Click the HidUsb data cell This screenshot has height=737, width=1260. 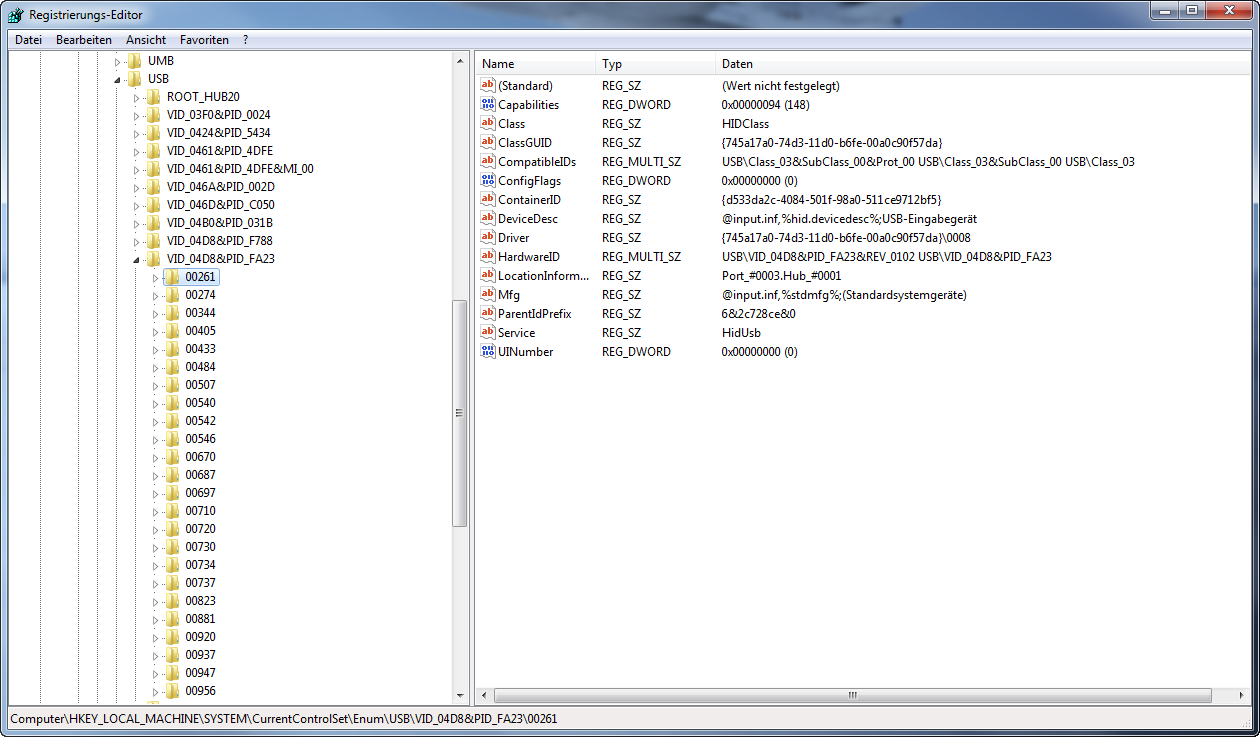[x=741, y=333]
